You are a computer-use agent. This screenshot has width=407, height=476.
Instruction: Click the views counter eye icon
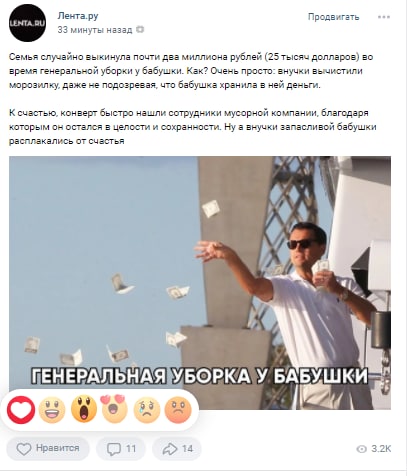click(361, 449)
